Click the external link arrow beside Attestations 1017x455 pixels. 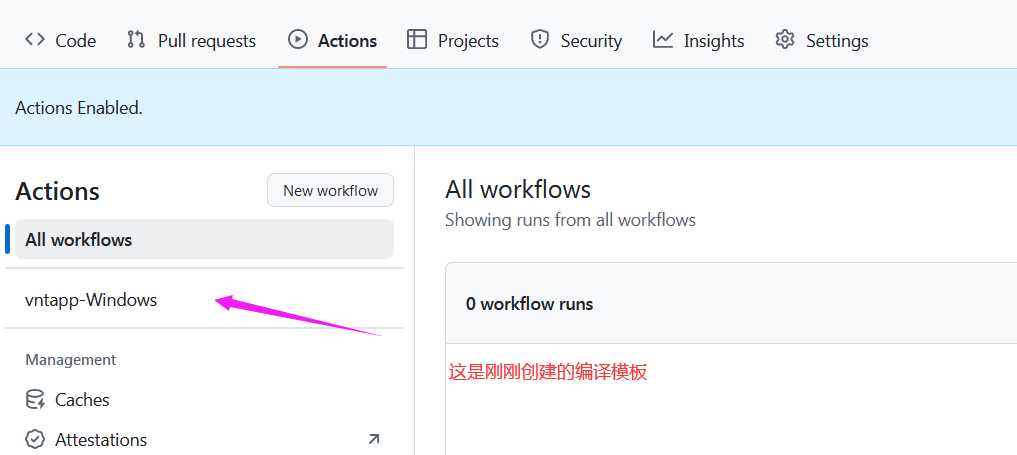click(x=374, y=439)
